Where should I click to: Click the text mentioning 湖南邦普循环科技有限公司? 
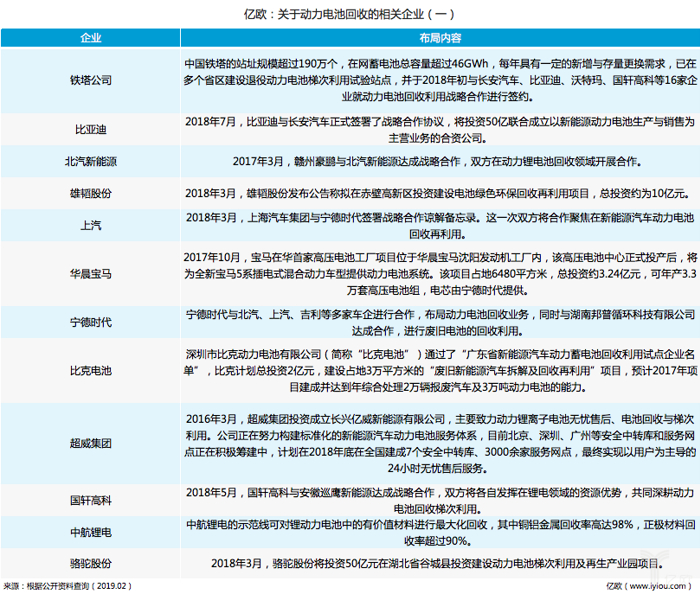(440, 323)
